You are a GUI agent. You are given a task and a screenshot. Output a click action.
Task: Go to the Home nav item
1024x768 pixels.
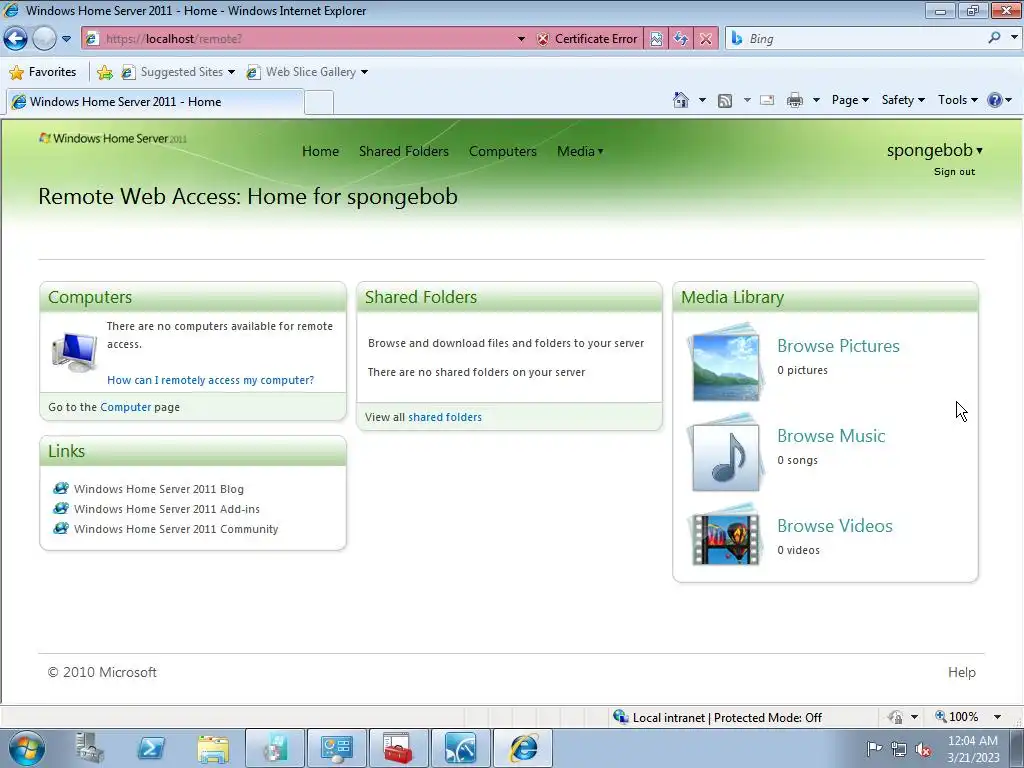[x=320, y=151]
